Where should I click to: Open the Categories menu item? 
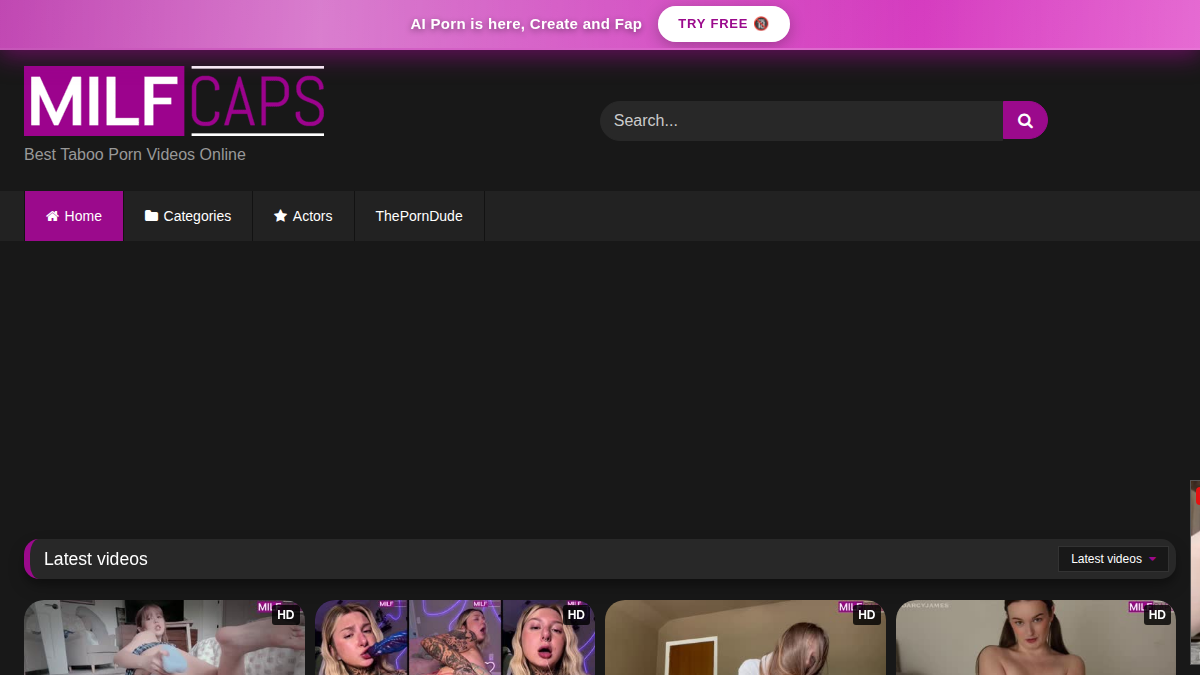[188, 216]
